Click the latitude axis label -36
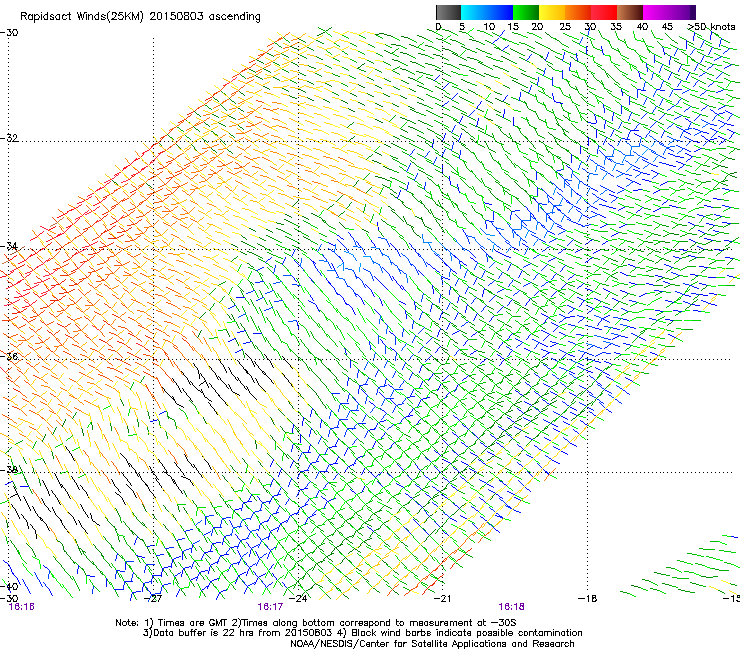 [9, 356]
